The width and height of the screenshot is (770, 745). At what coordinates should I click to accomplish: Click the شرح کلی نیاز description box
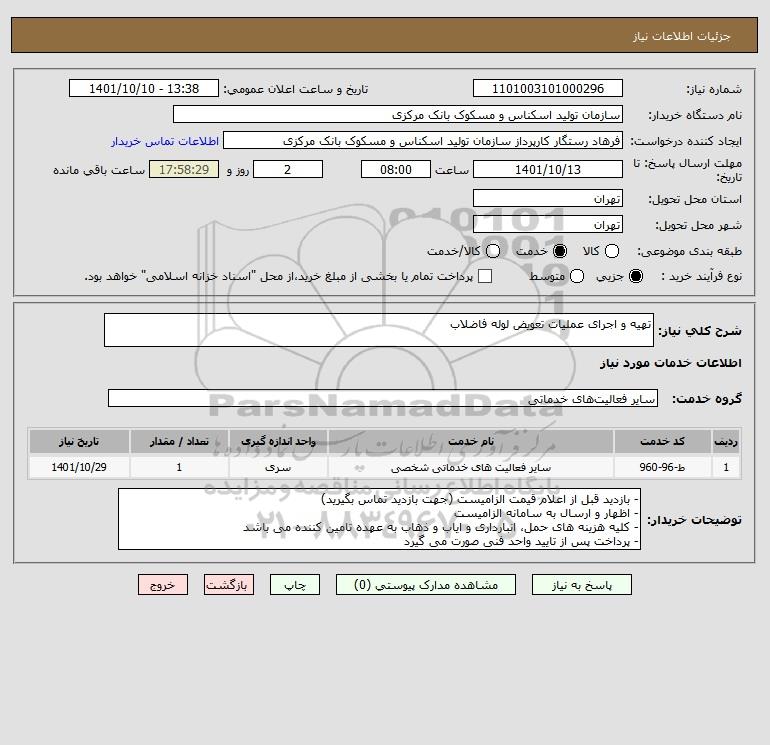[x=379, y=330]
